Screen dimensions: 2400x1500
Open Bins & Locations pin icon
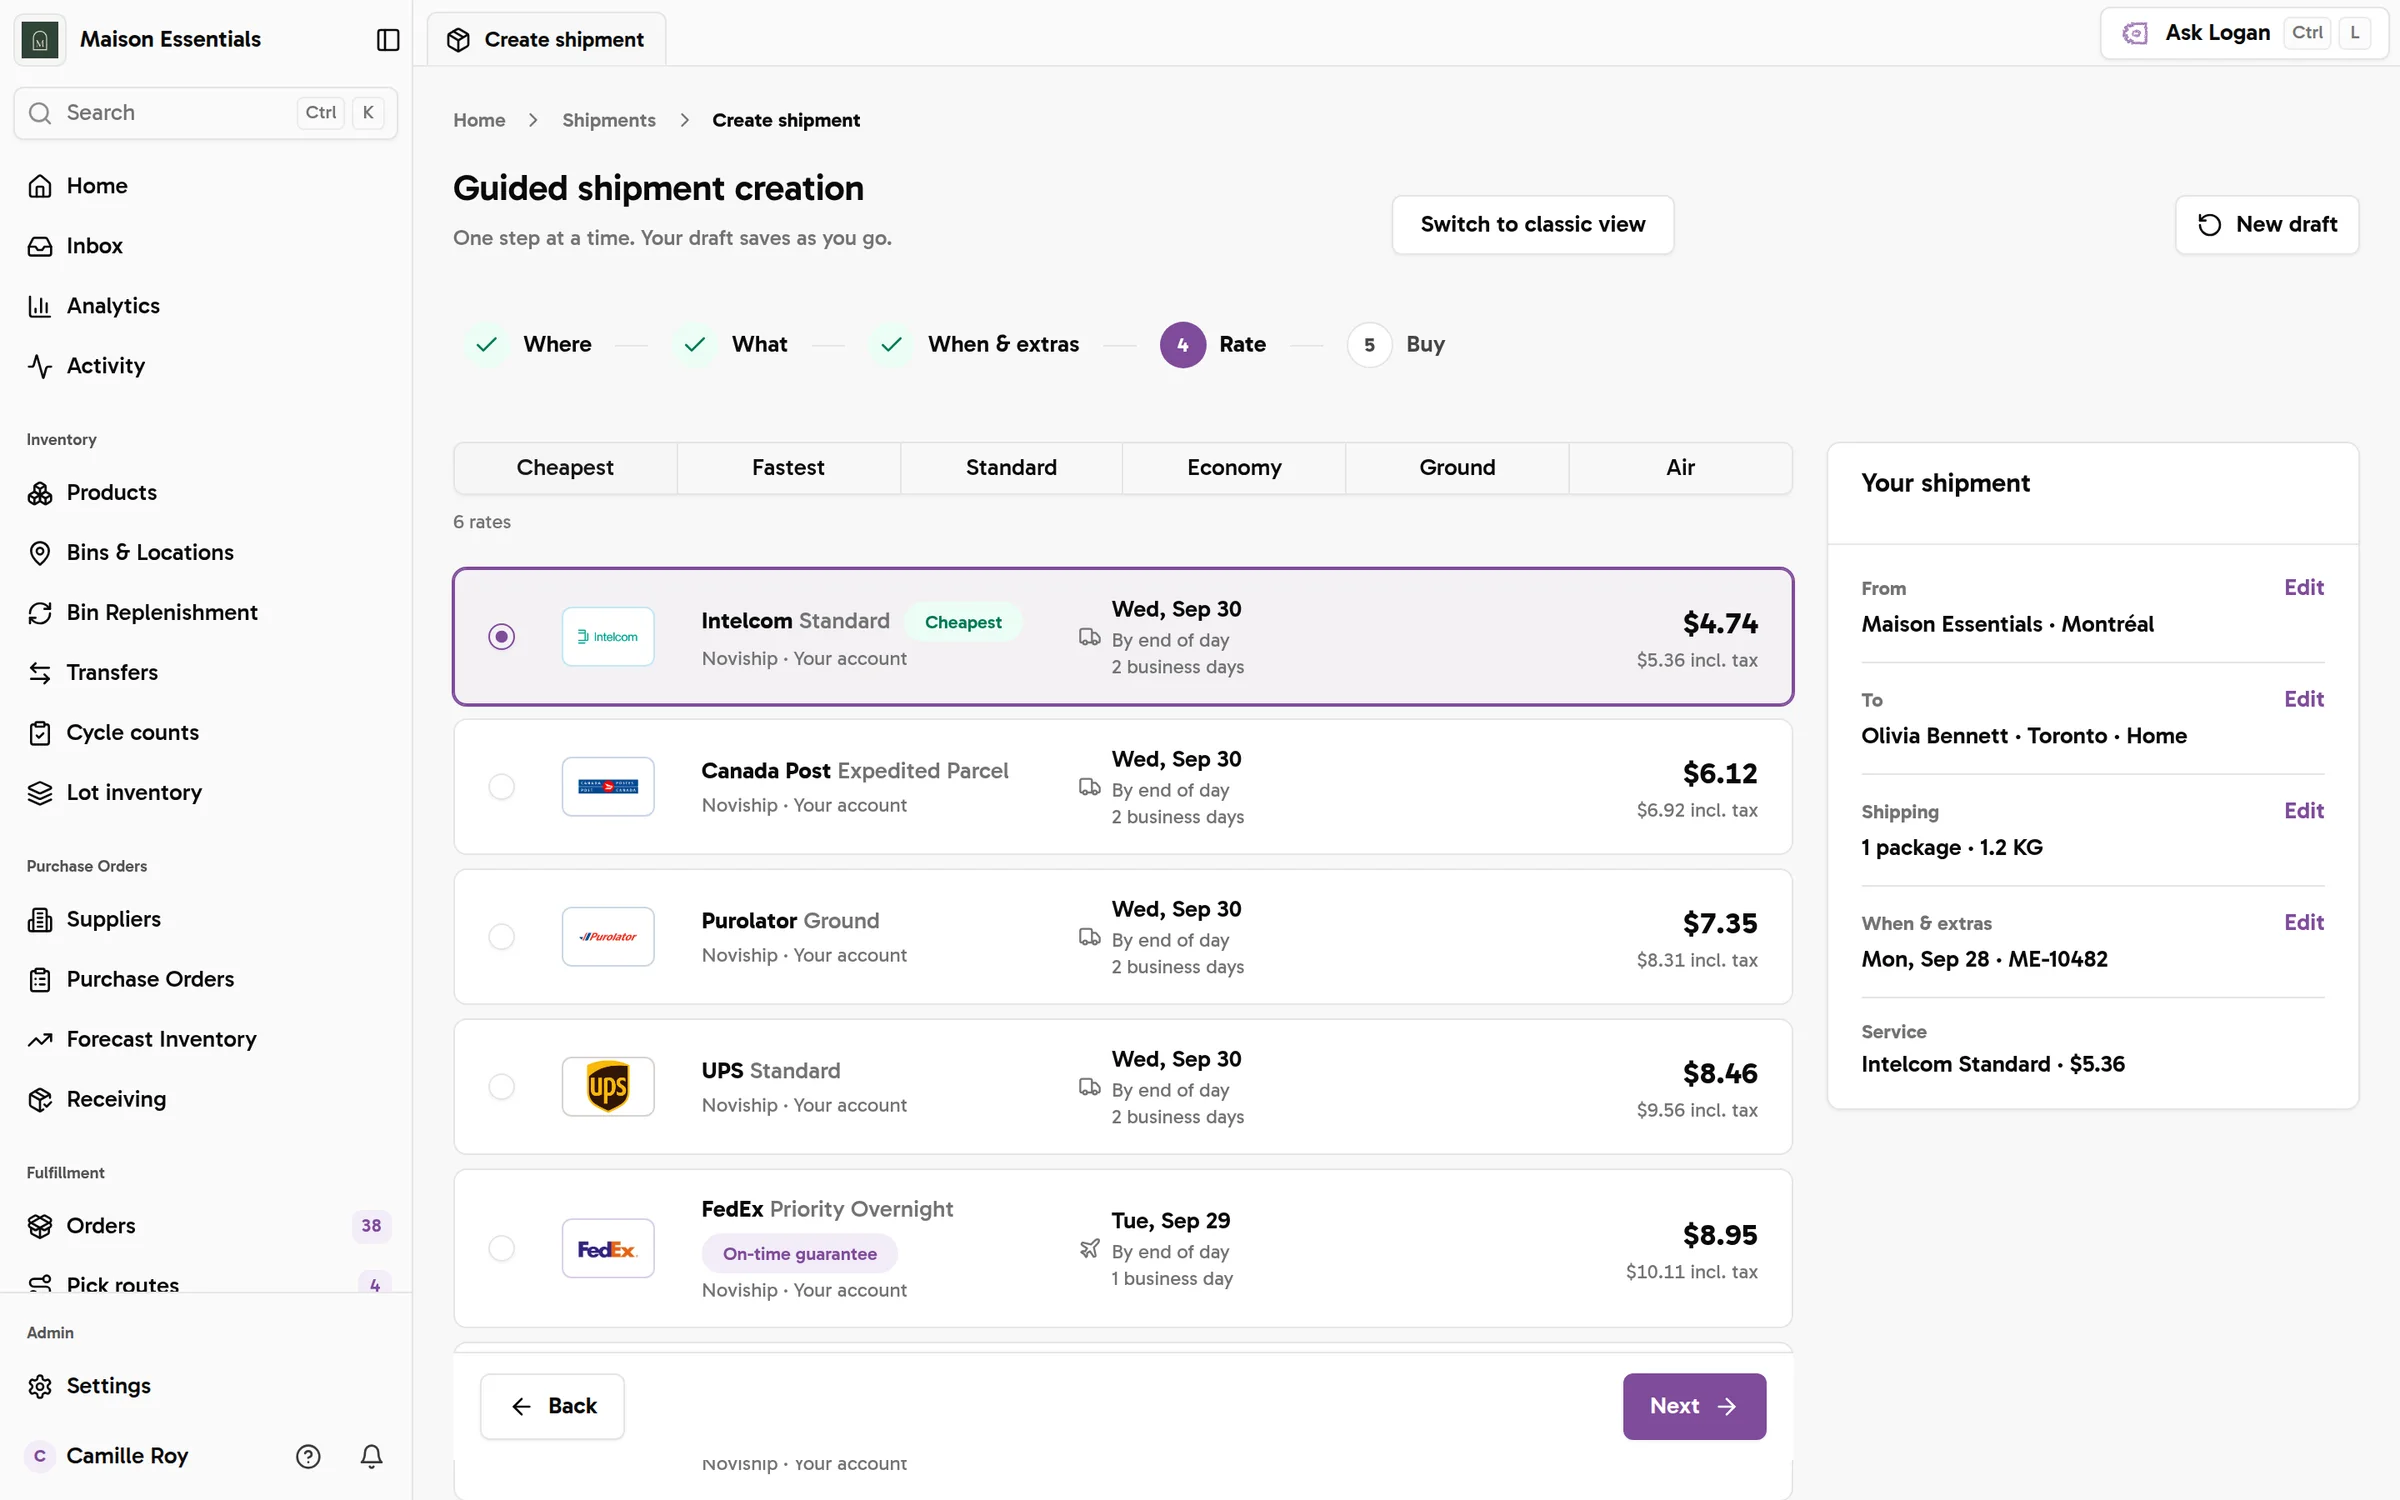[40, 552]
